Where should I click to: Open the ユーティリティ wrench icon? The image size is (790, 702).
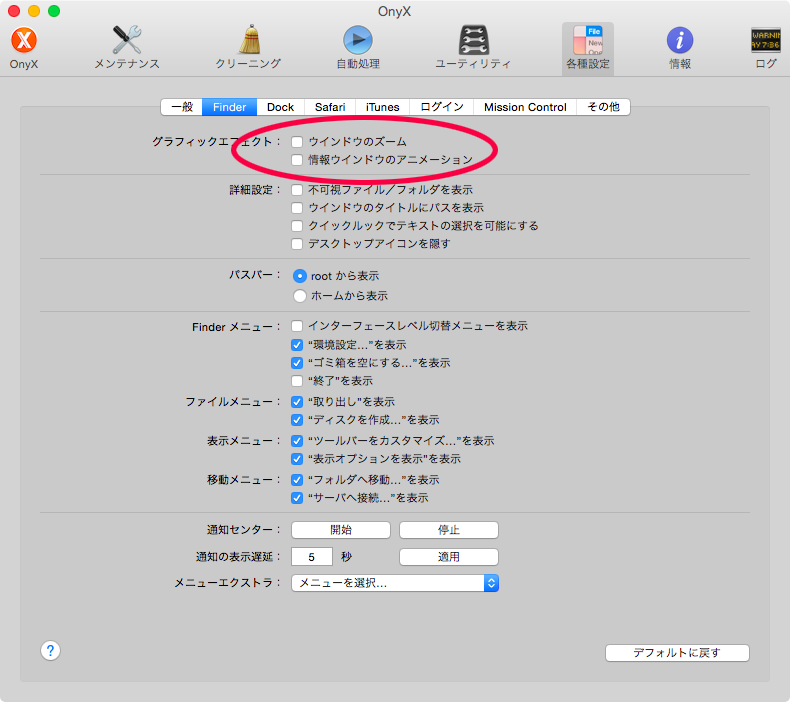(x=473, y=40)
